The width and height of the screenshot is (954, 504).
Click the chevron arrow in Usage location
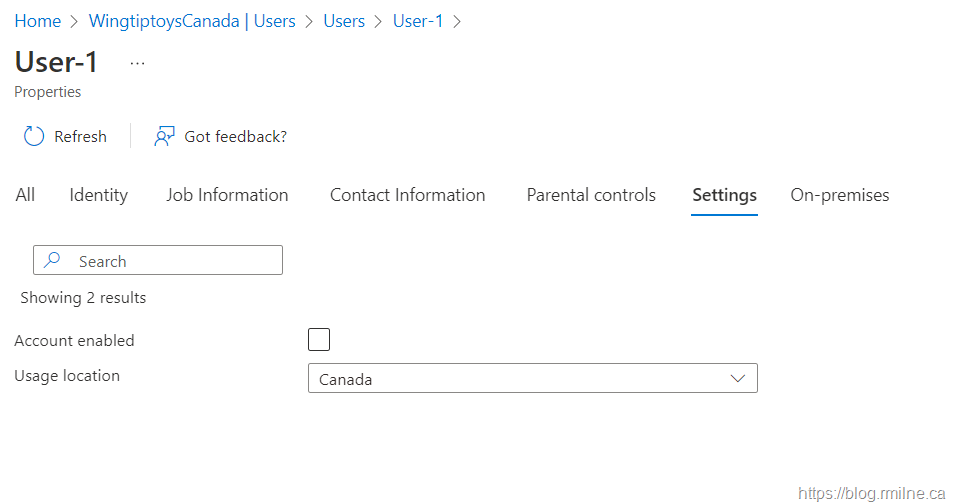point(738,379)
